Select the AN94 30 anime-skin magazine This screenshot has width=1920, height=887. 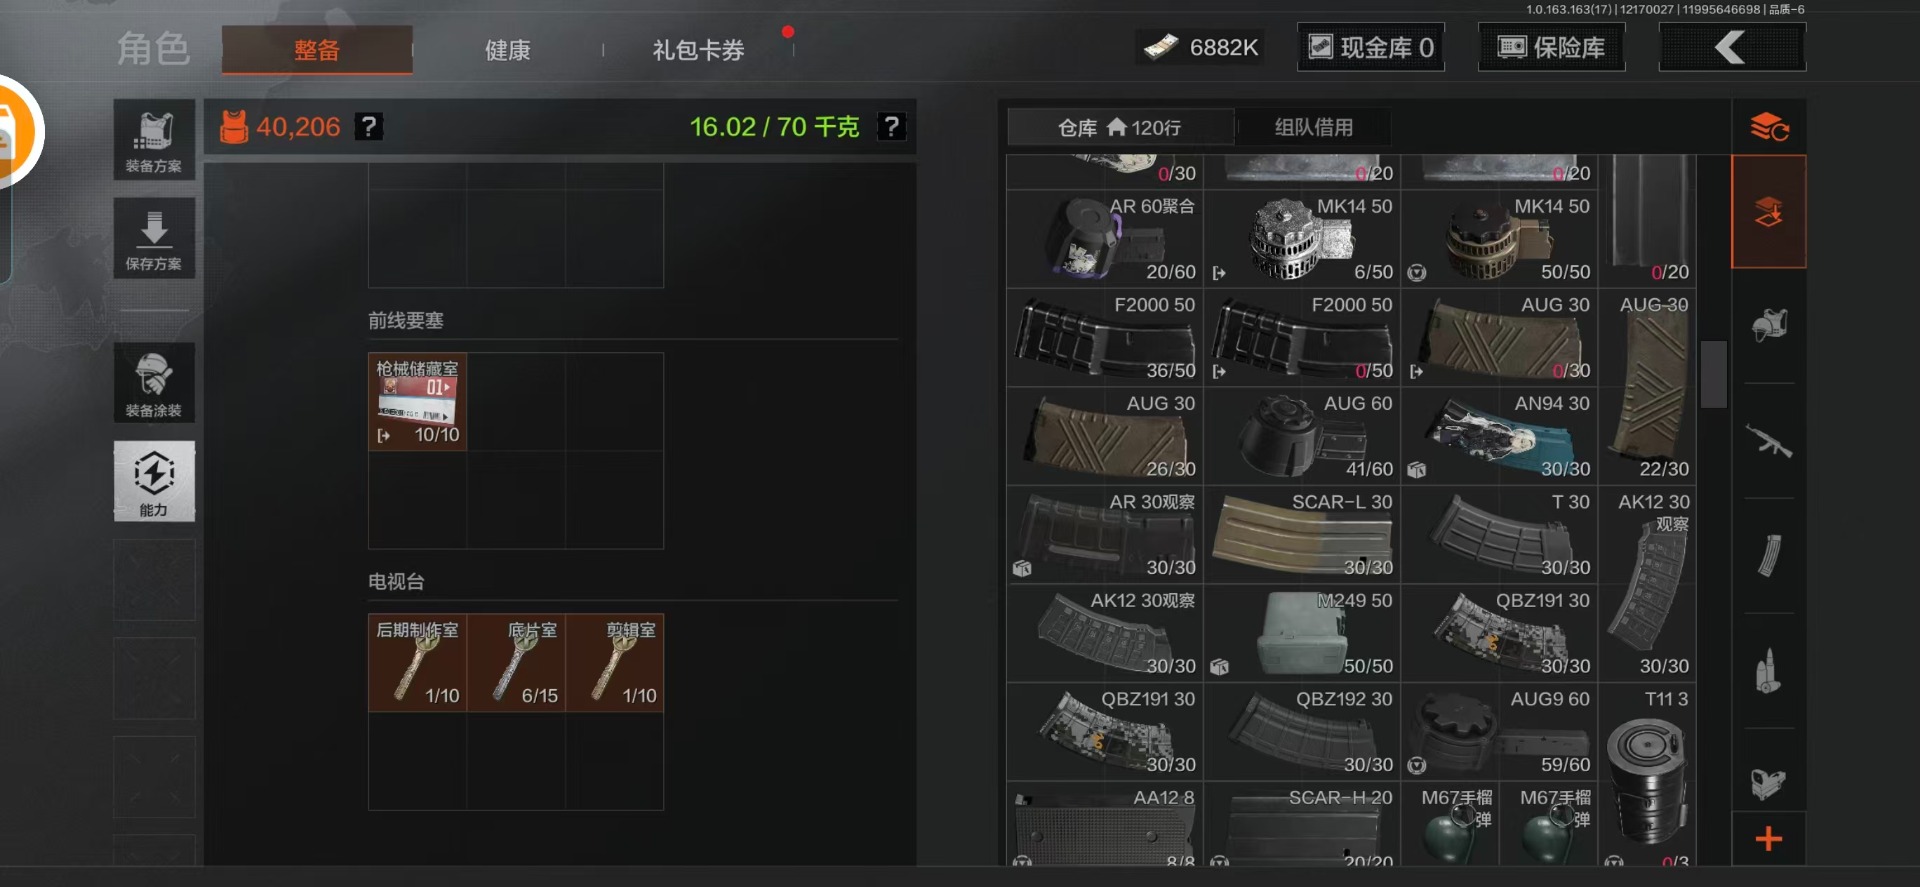point(1499,436)
